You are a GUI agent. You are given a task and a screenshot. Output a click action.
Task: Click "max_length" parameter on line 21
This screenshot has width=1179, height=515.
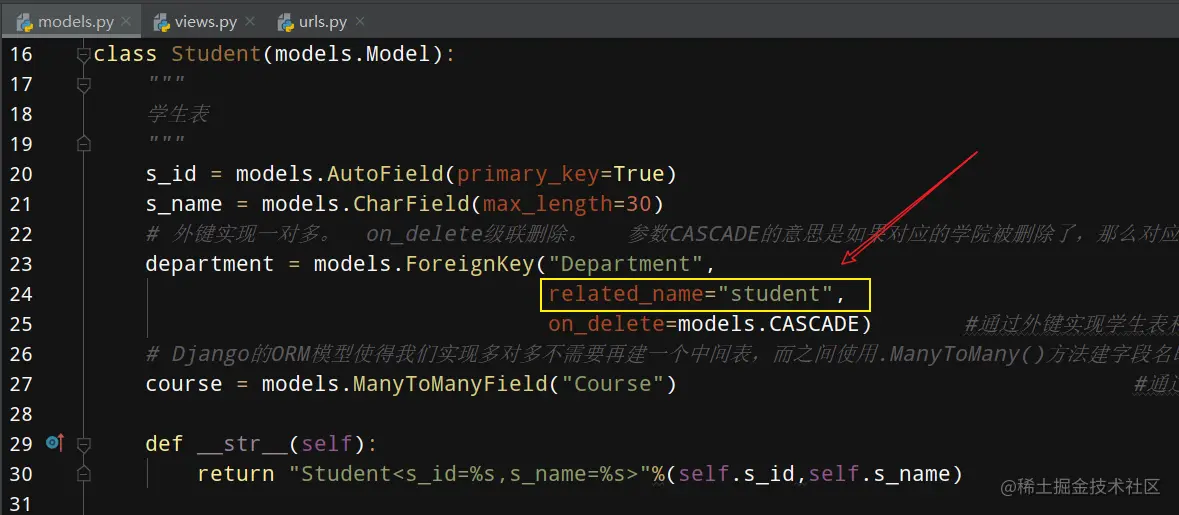547,204
